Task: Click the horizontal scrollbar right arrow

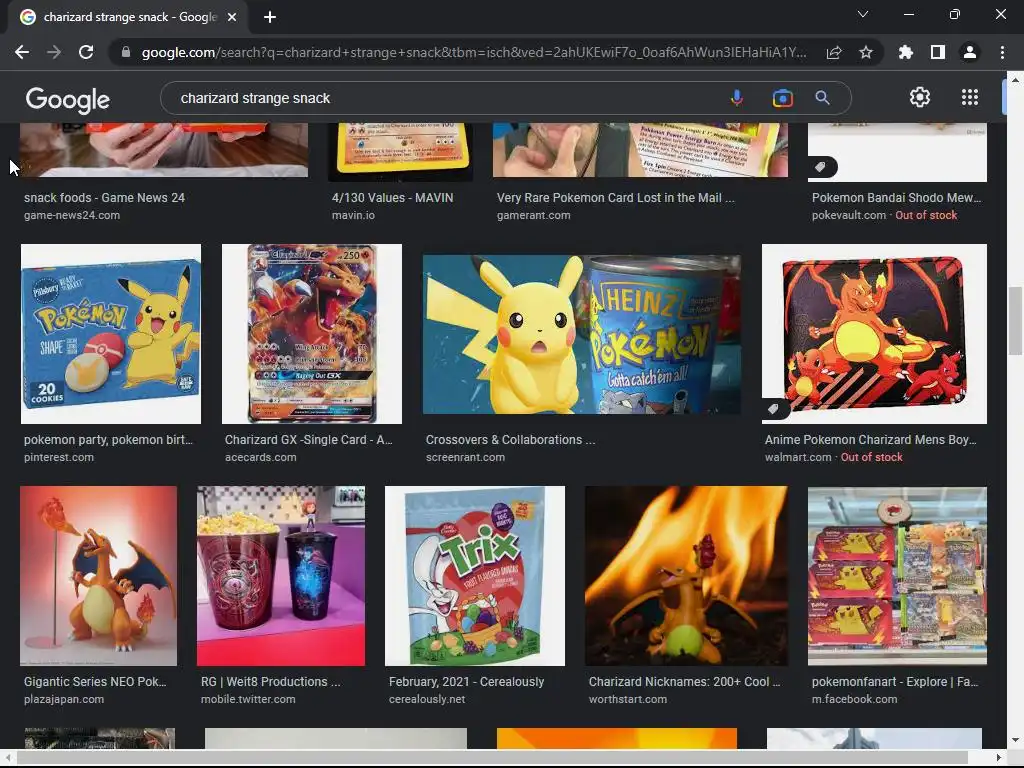Action: click(x=999, y=758)
